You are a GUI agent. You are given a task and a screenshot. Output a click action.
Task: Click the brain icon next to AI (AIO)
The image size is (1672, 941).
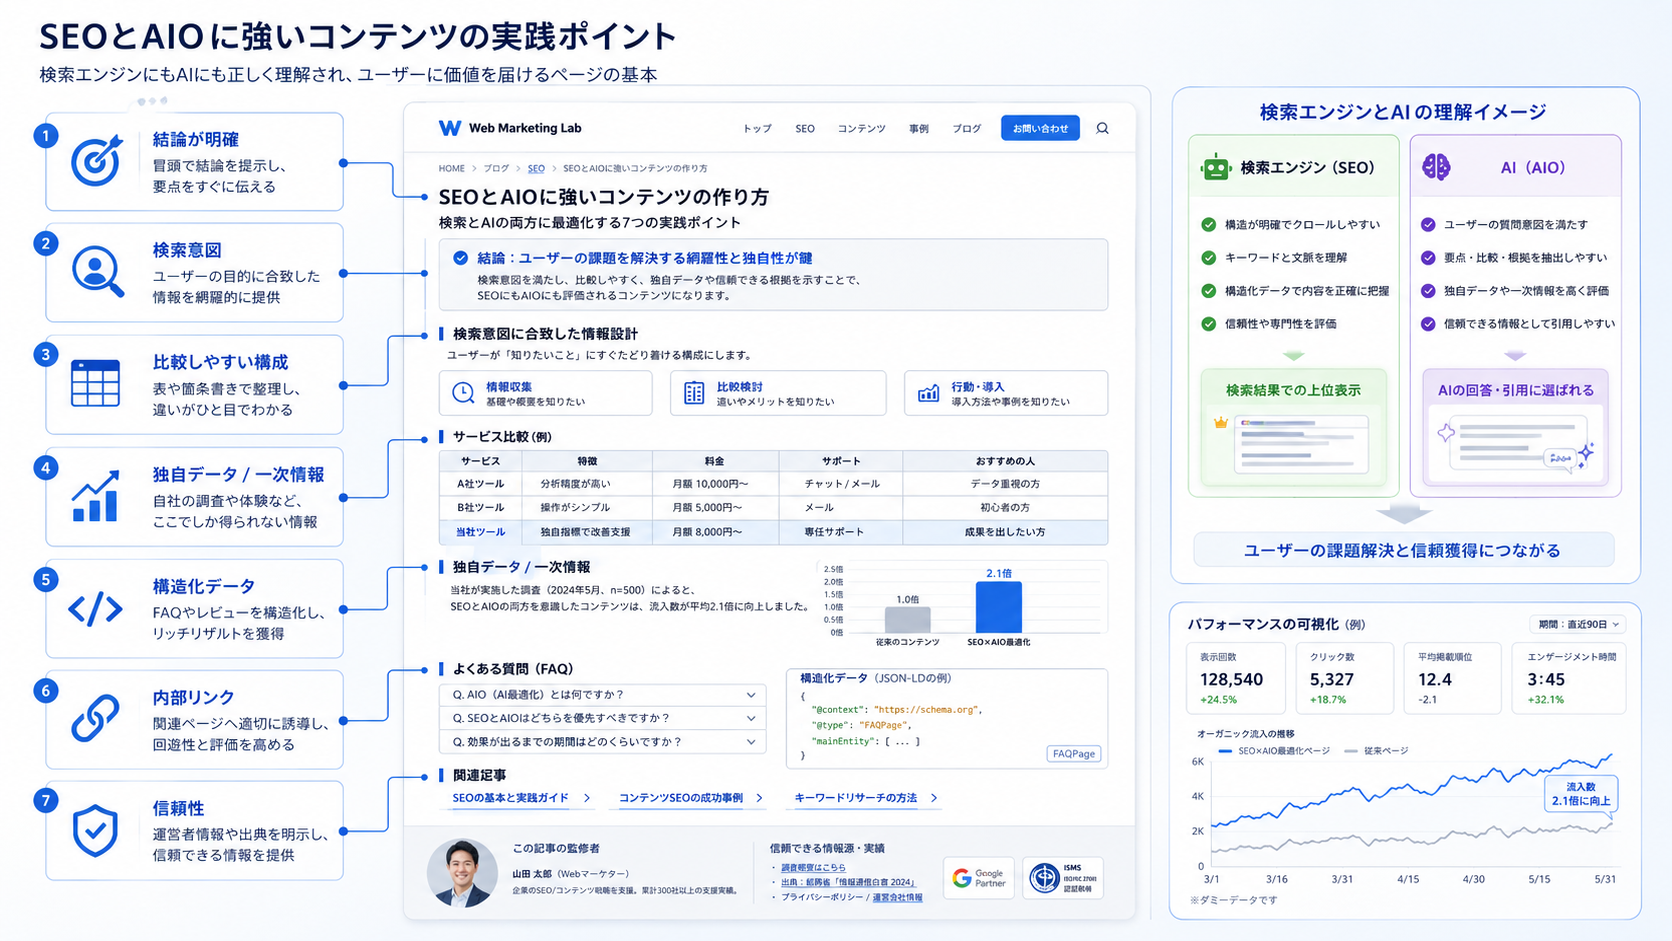[1436, 167]
